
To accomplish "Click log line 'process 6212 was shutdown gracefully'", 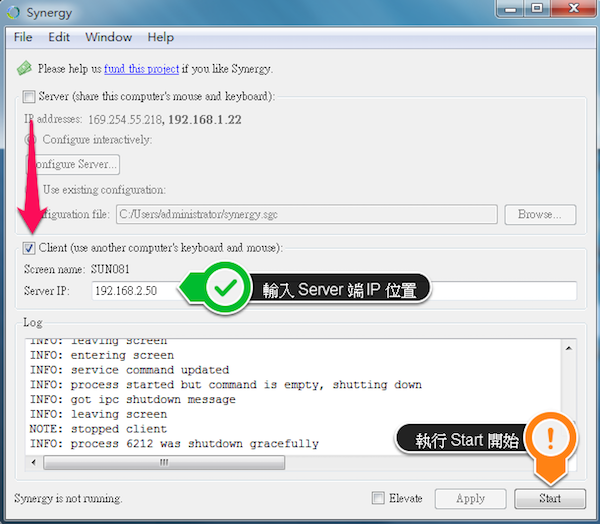I will 195,444.
